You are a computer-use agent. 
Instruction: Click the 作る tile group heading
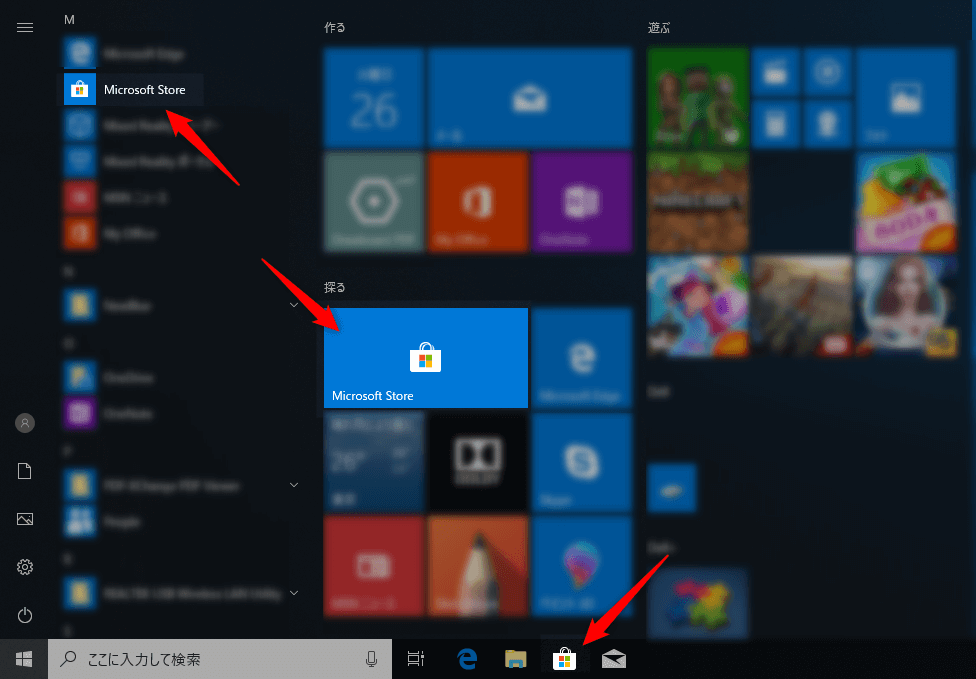(x=335, y=27)
